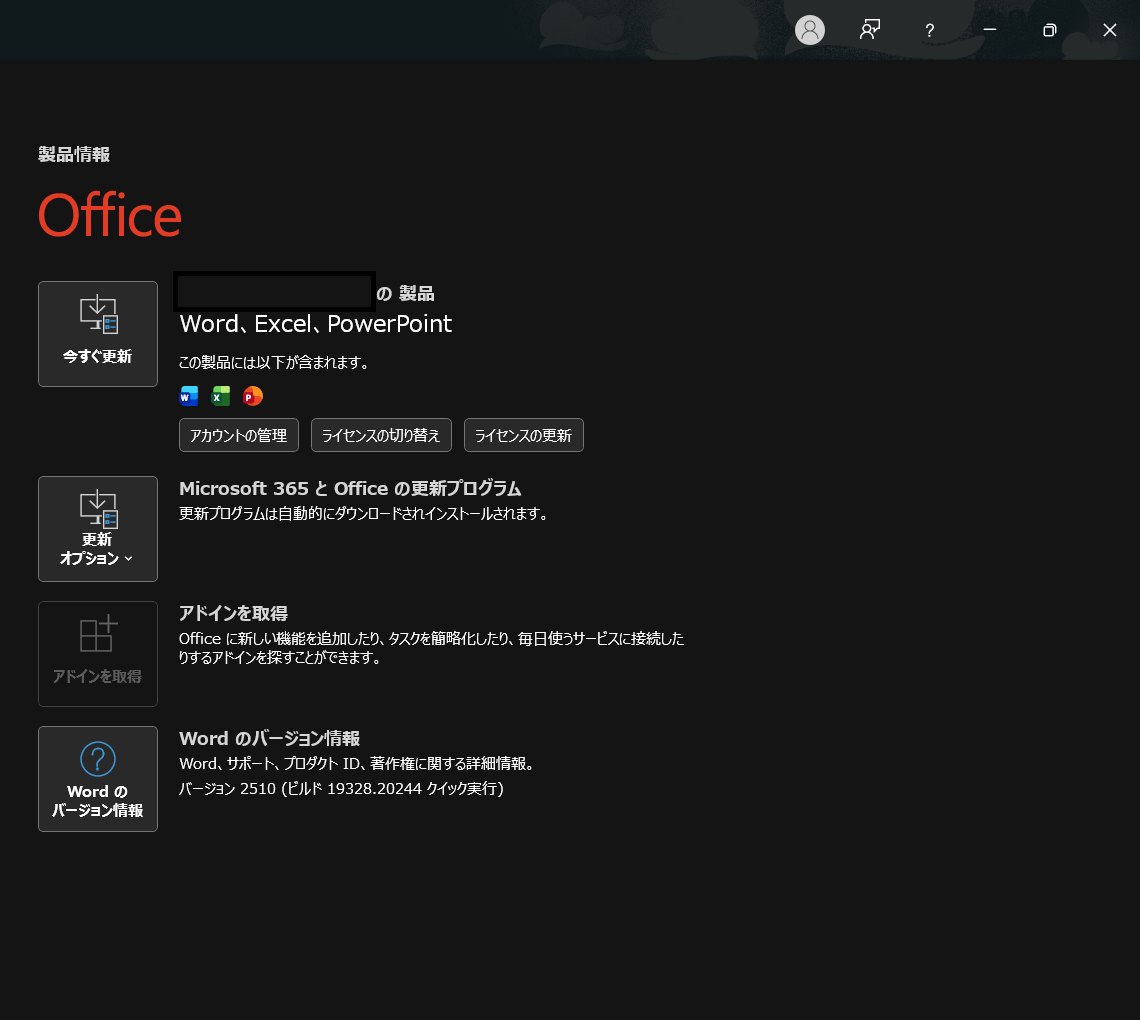The height and width of the screenshot is (1020, 1140).
Task: Open the feedback icon in title bar
Action: (870, 30)
